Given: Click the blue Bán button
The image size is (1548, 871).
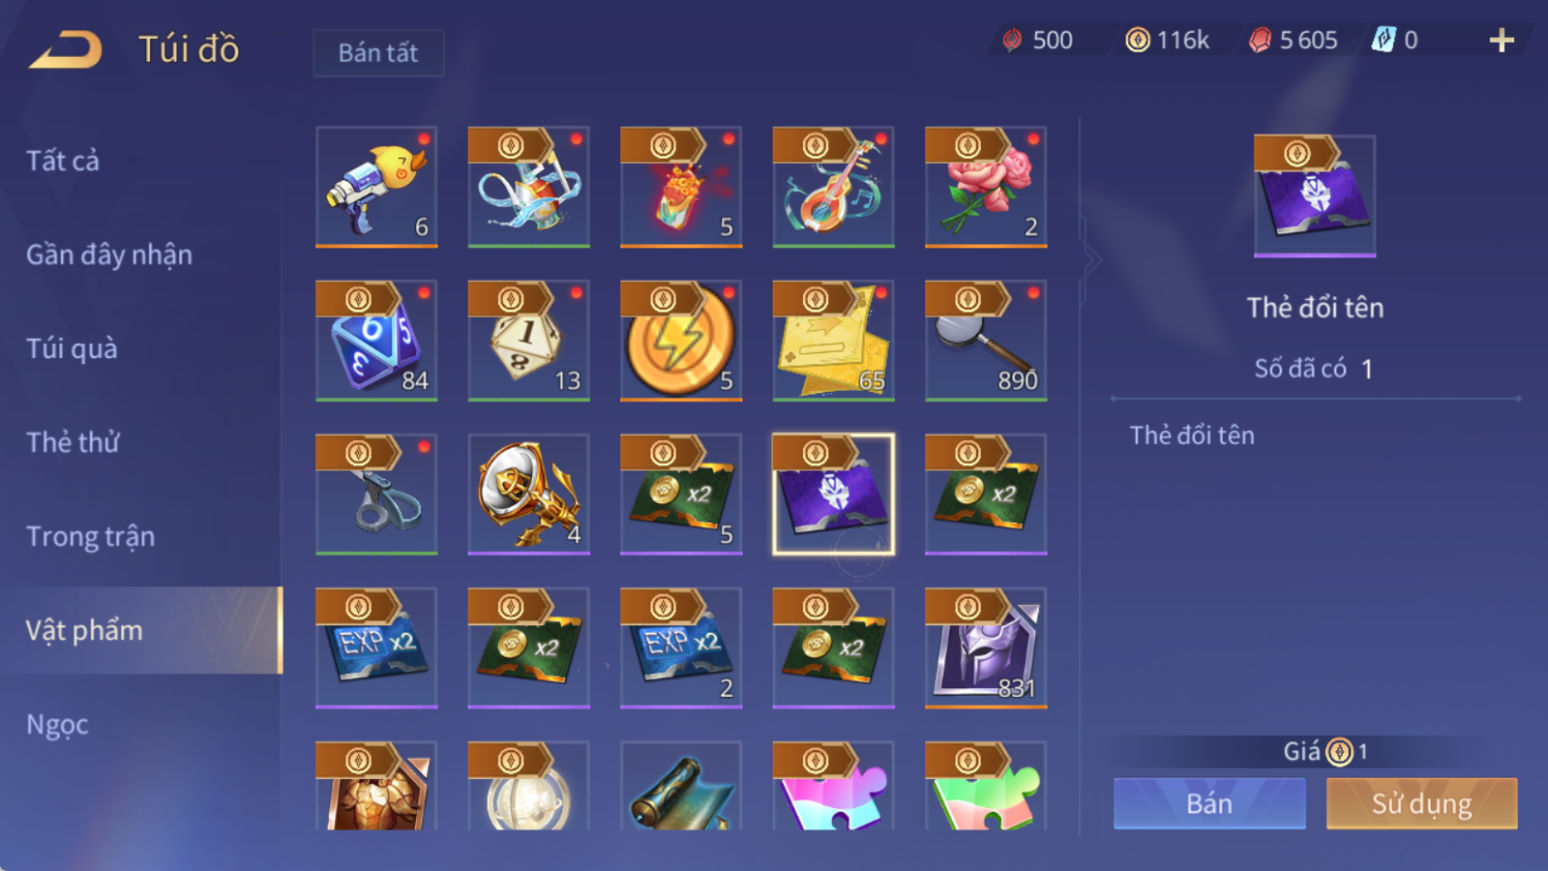Looking at the screenshot, I should pyautogui.click(x=1209, y=804).
